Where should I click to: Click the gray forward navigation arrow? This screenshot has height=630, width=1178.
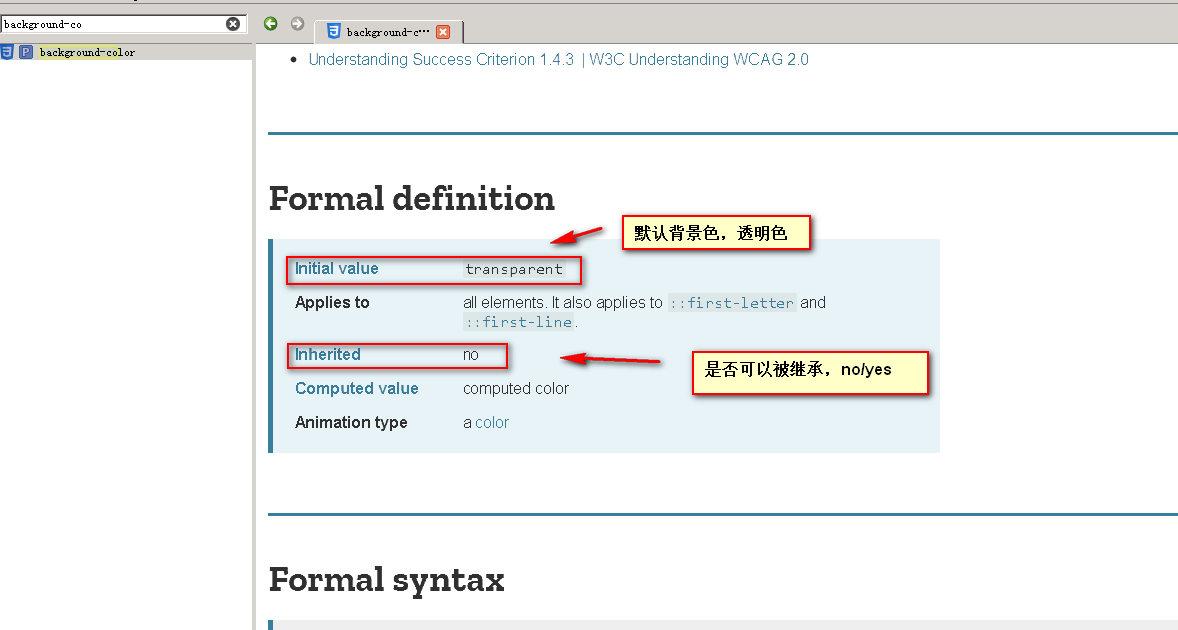tap(297, 24)
